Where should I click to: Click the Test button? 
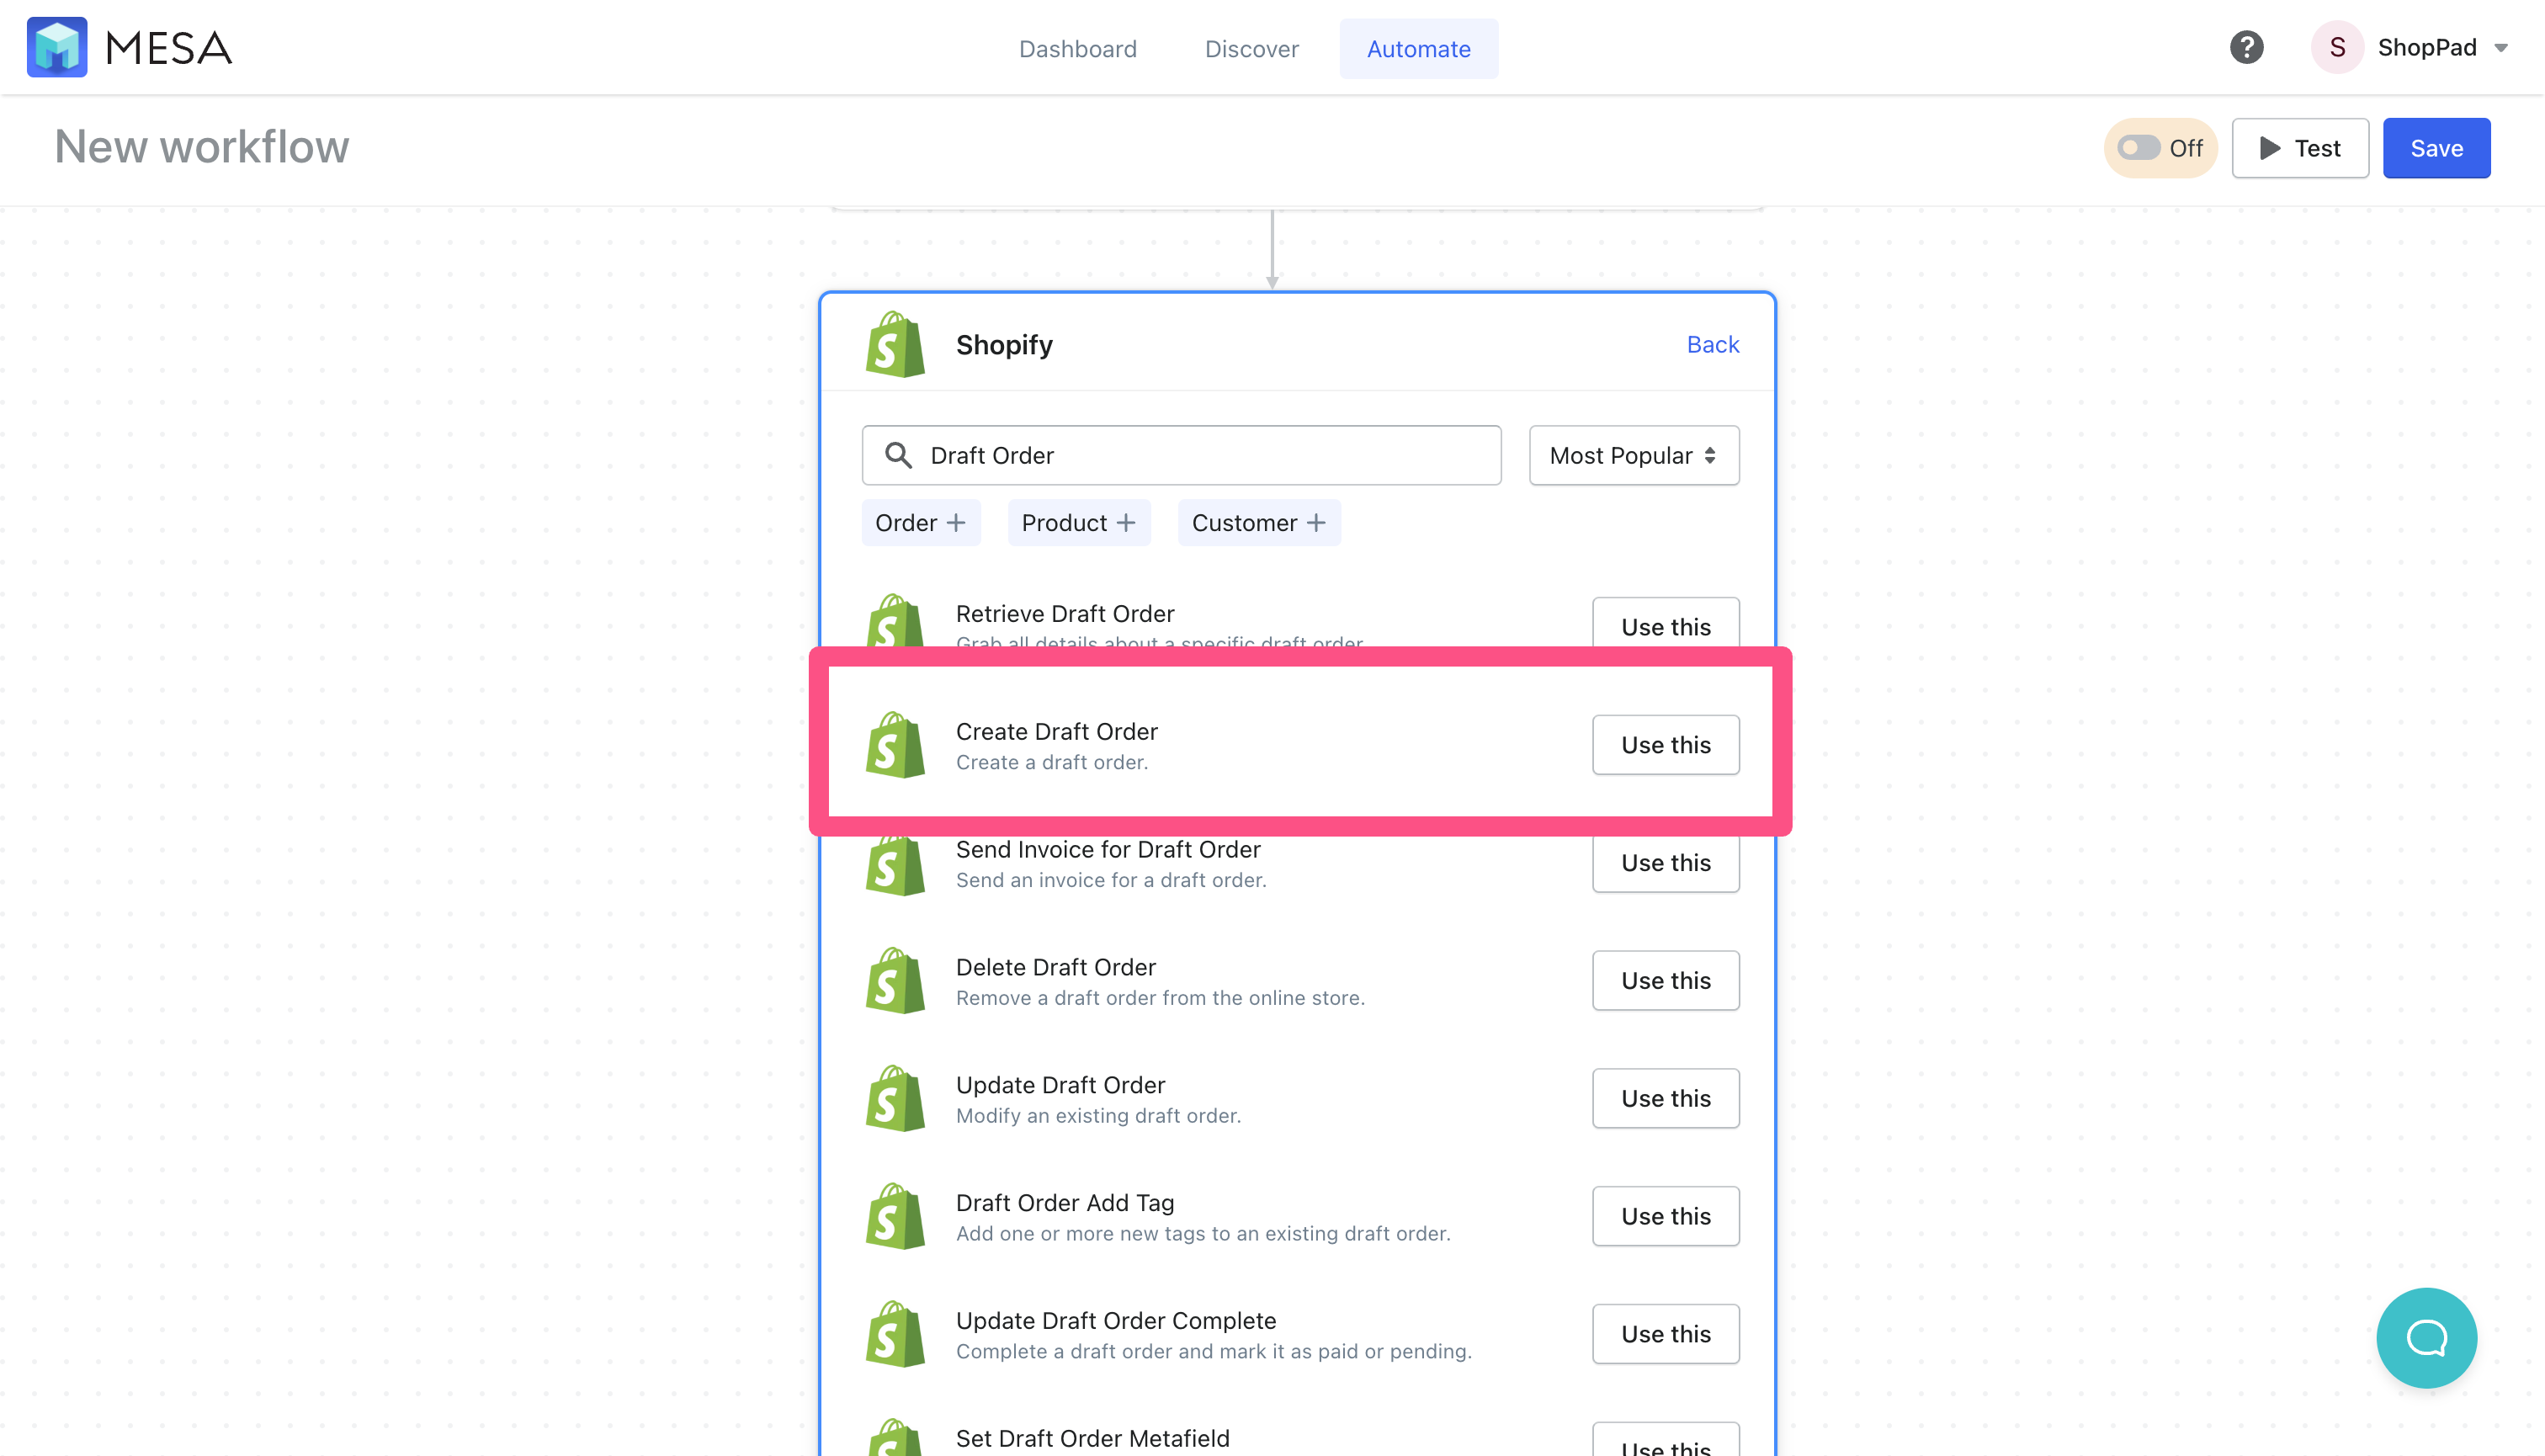pos(2300,148)
